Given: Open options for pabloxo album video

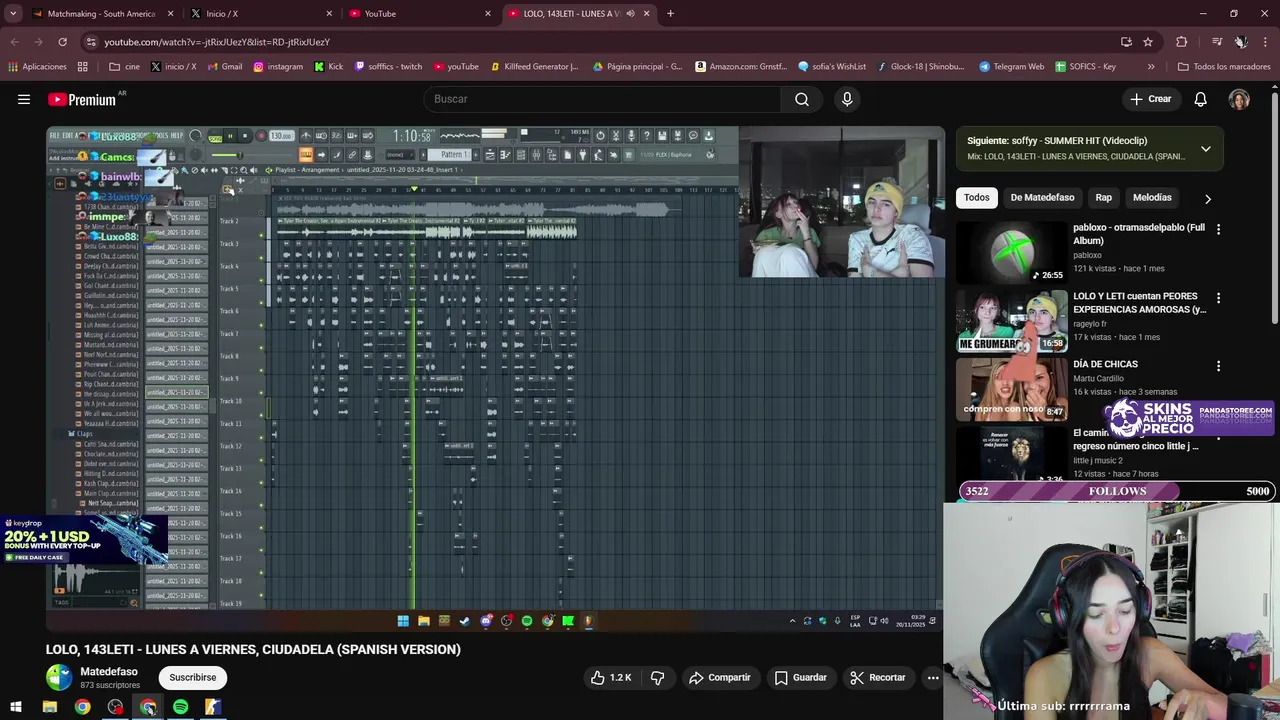Looking at the screenshot, I should click(x=1218, y=229).
